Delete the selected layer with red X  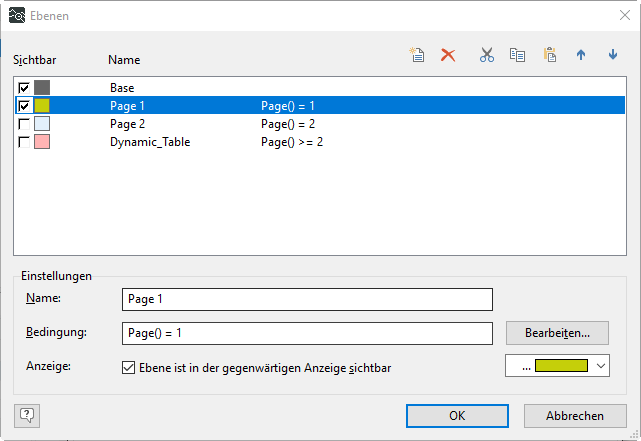click(448, 55)
